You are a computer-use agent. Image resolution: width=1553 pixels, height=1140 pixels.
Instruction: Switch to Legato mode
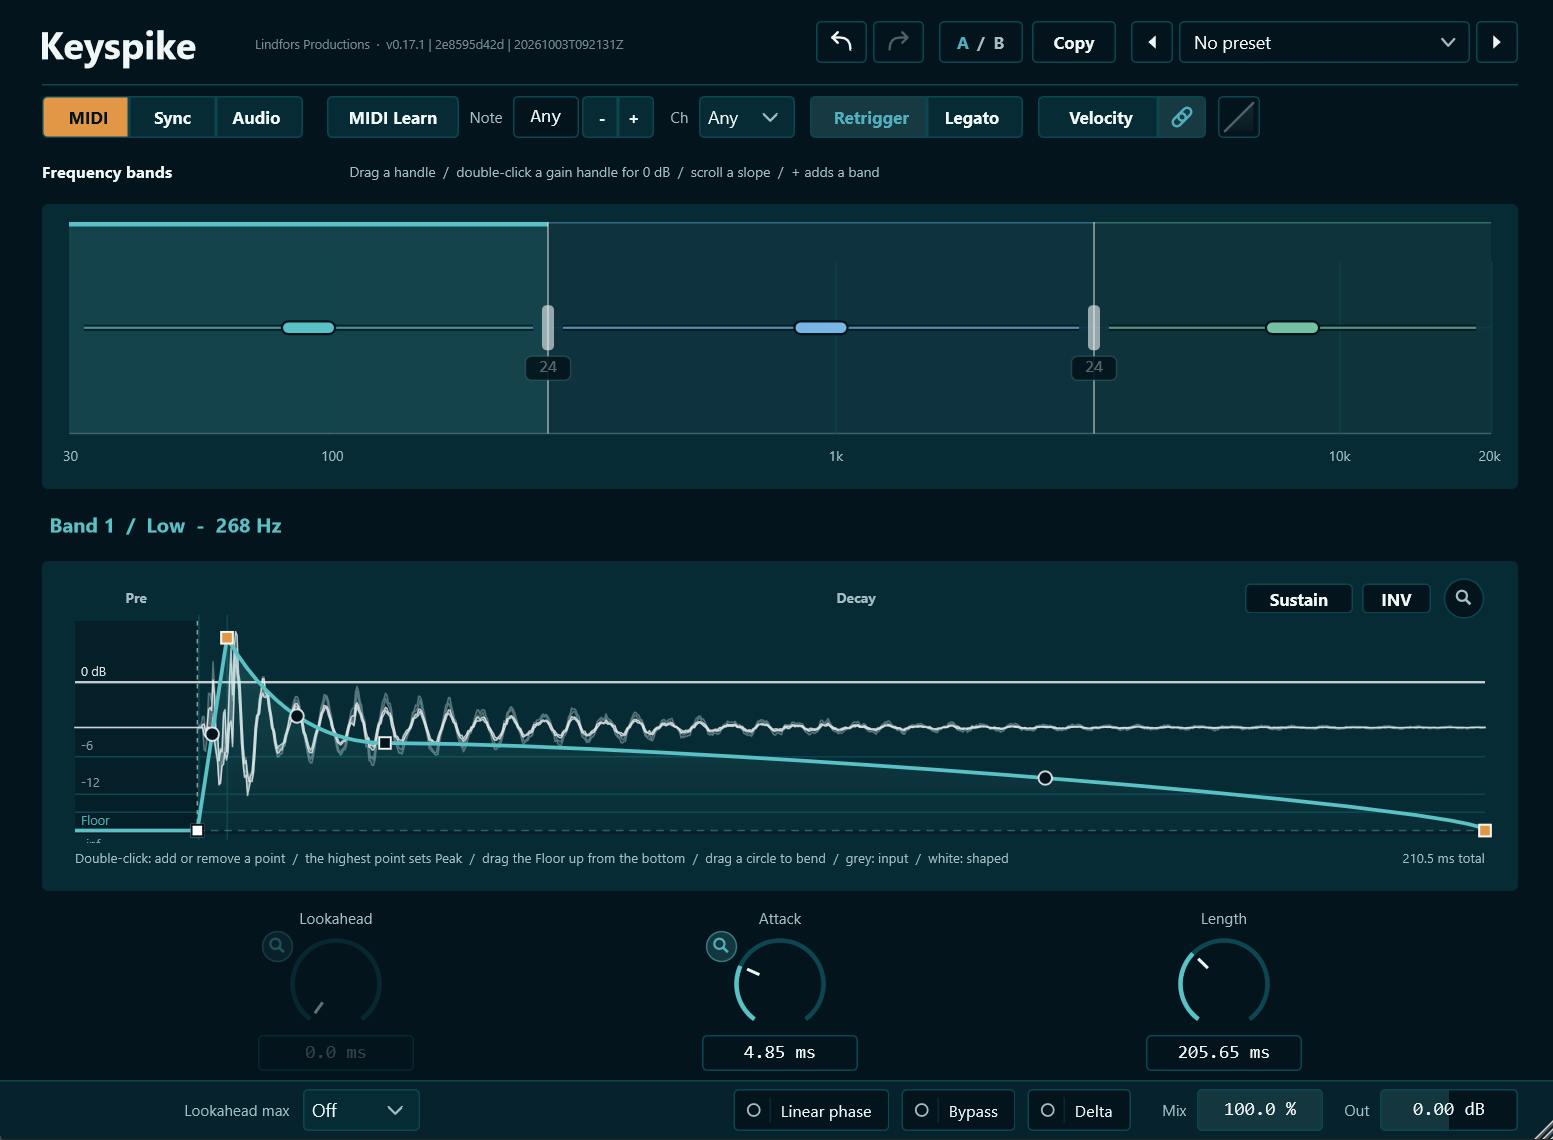[973, 118]
